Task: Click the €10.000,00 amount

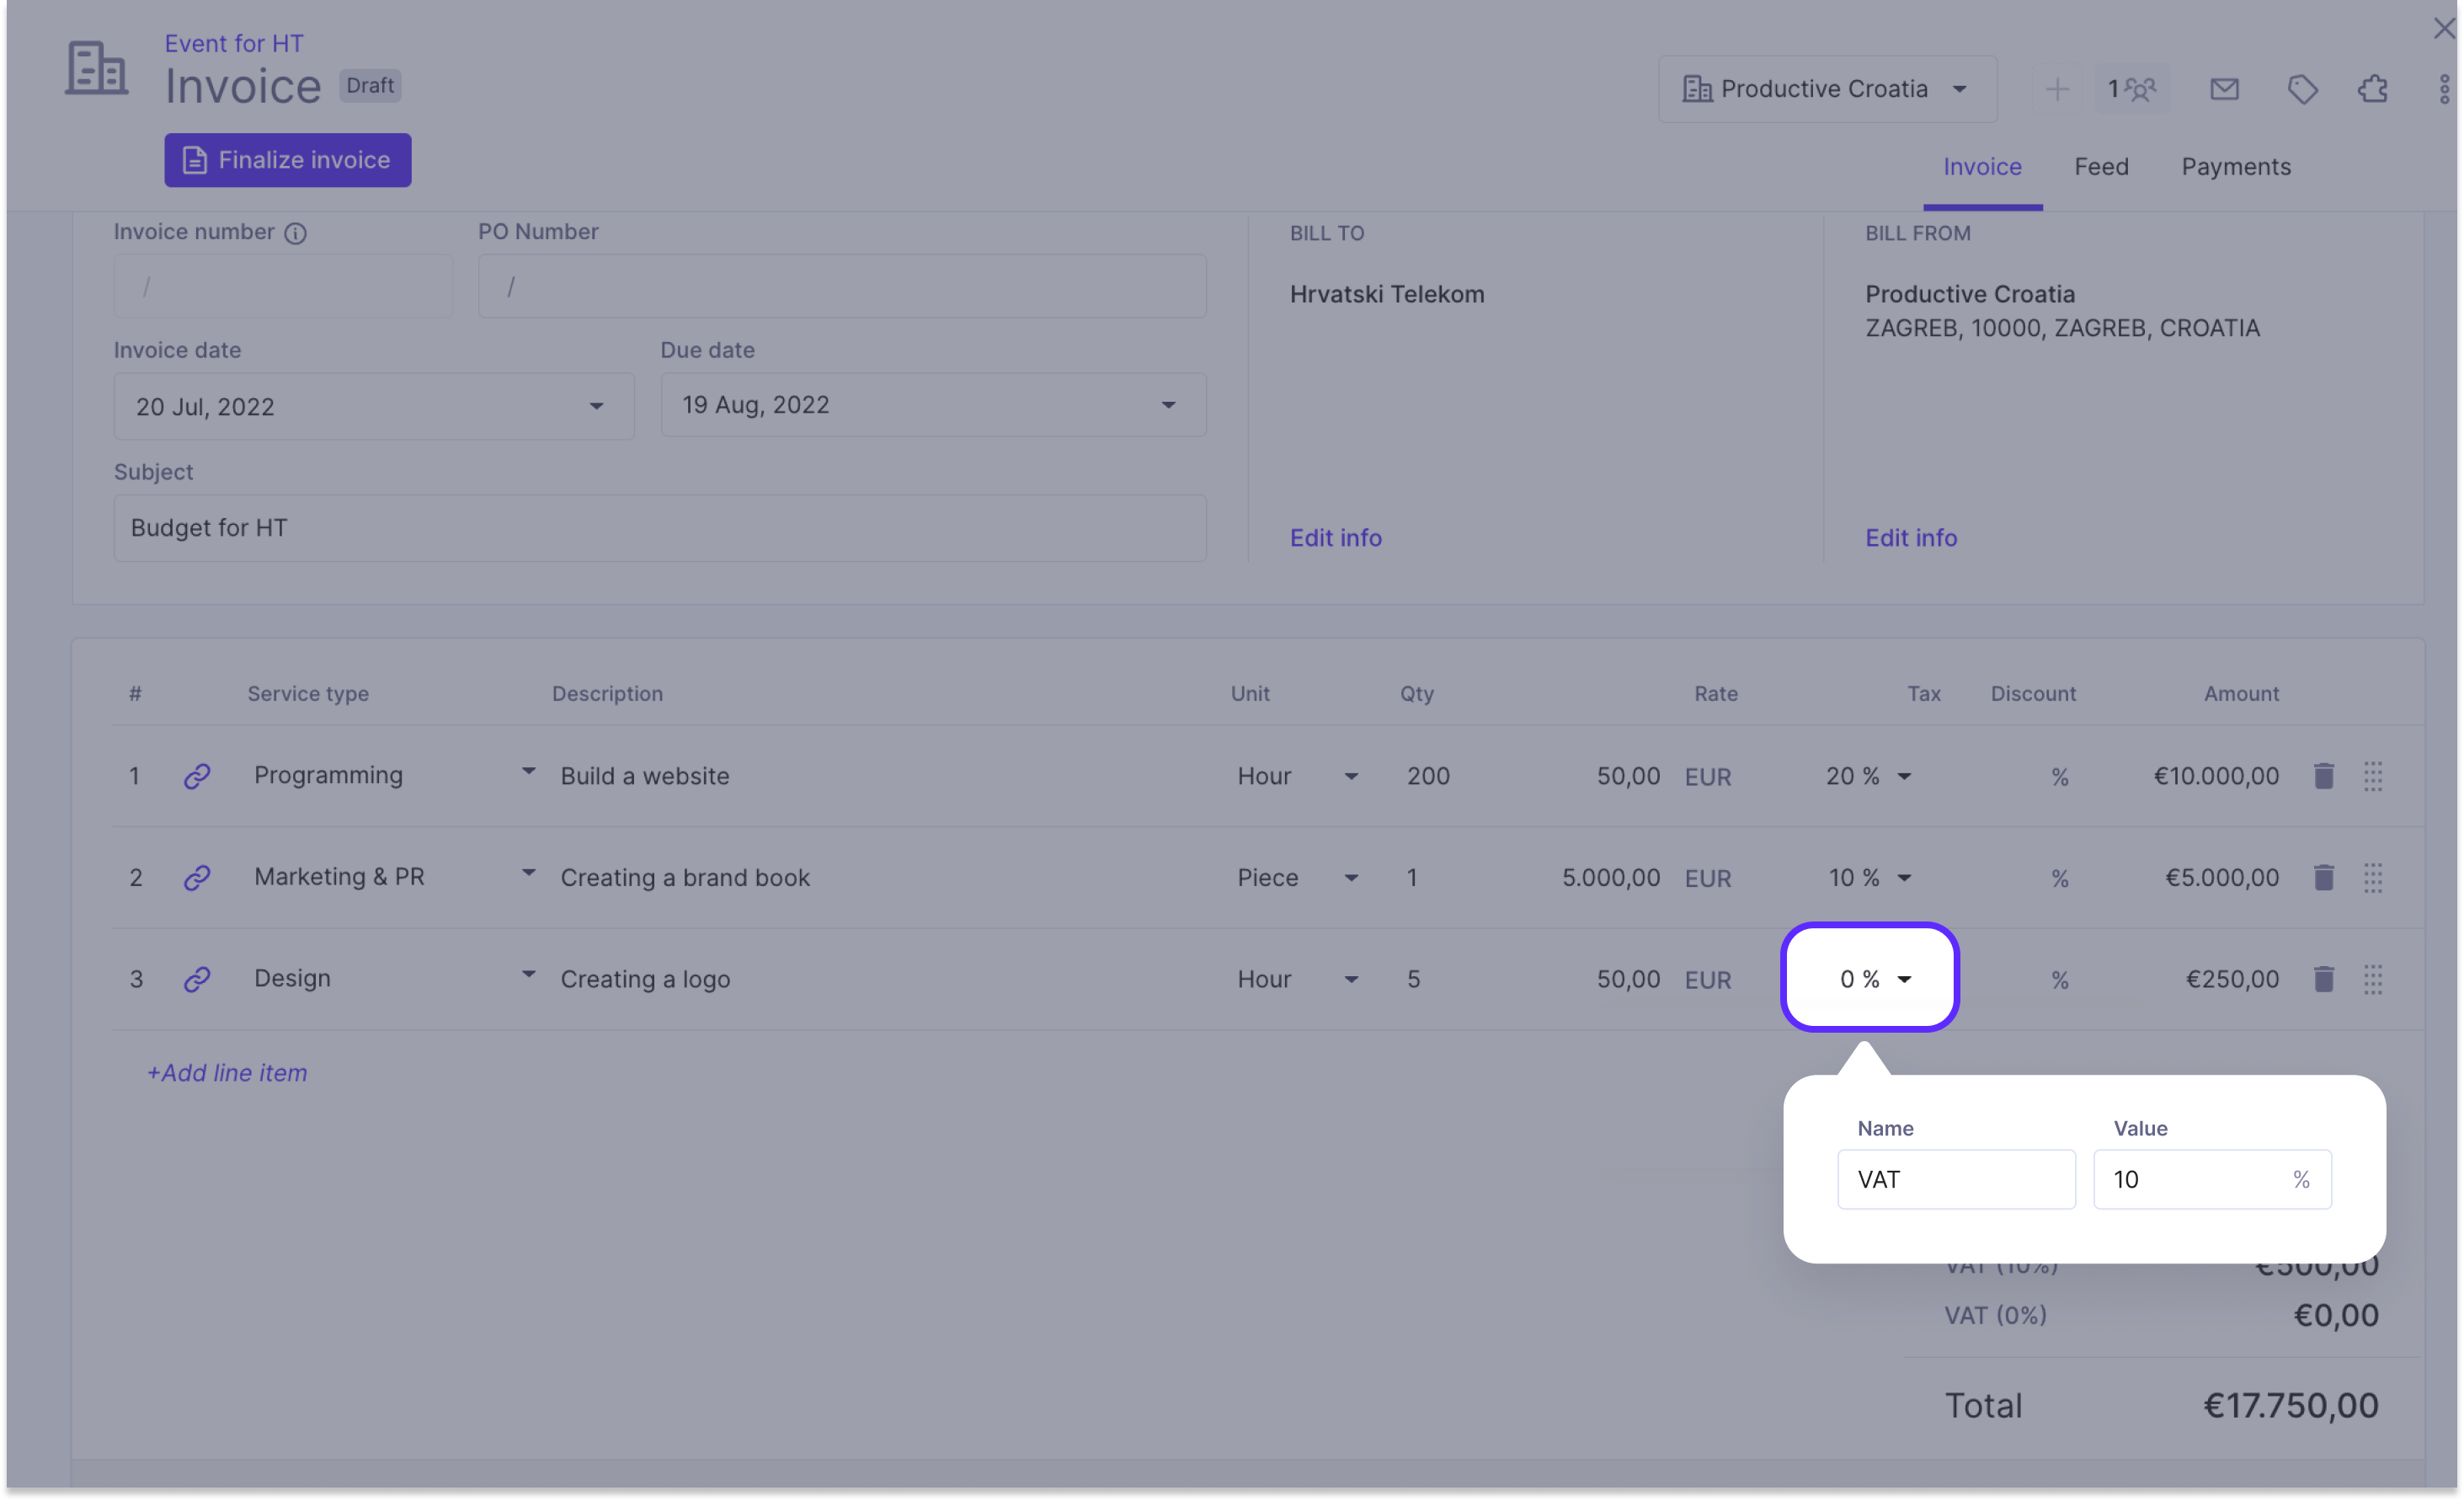Action: [2216, 776]
